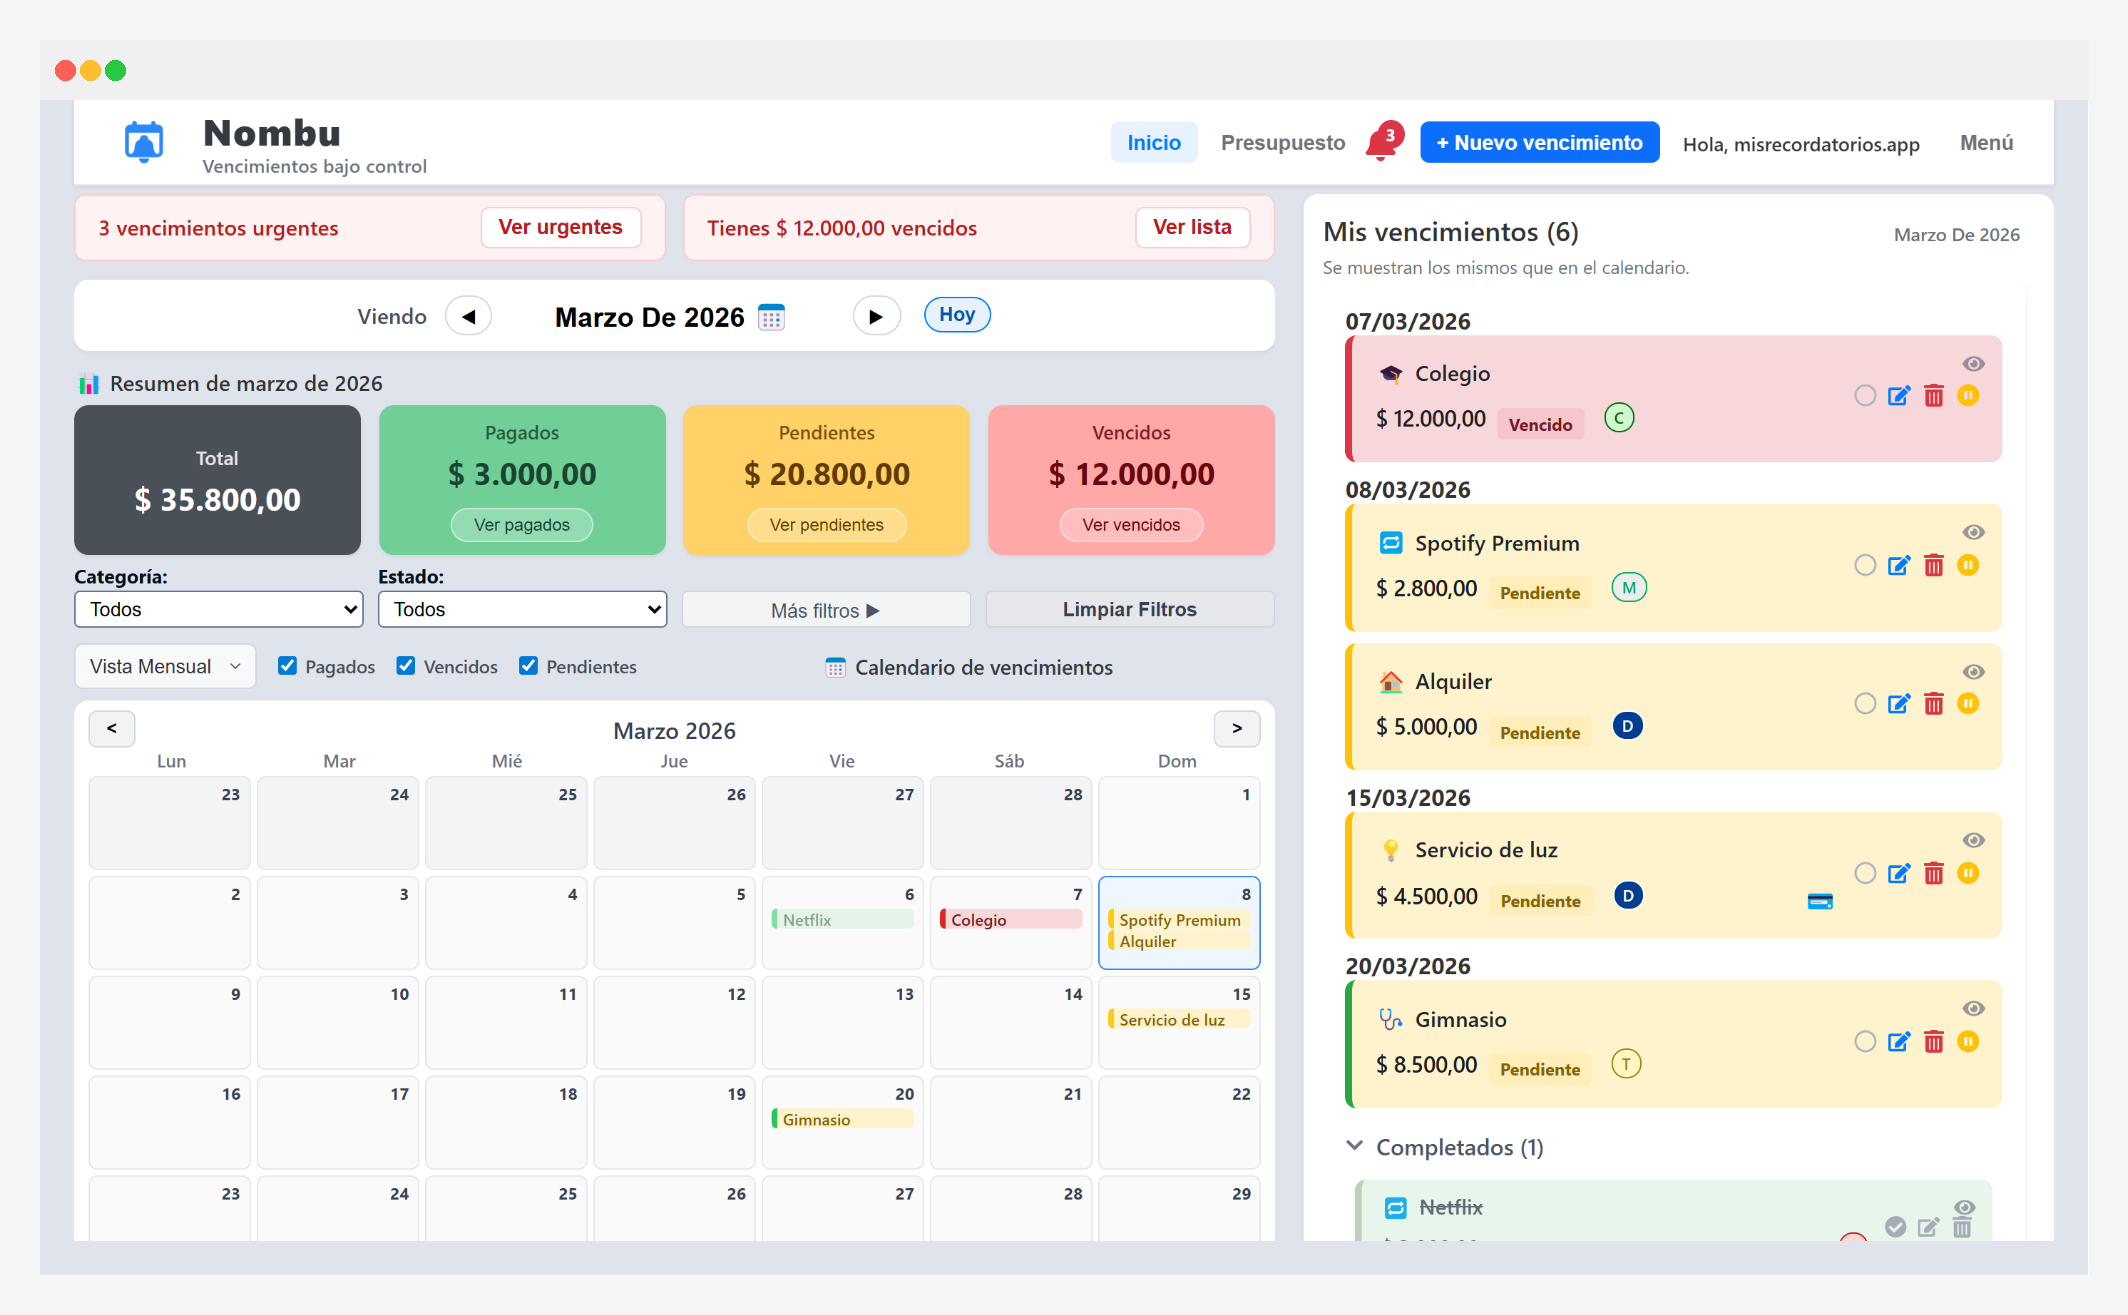Click the Nuevo vencimiento button
Screen dimensions: 2128x1315
[x=1539, y=143]
